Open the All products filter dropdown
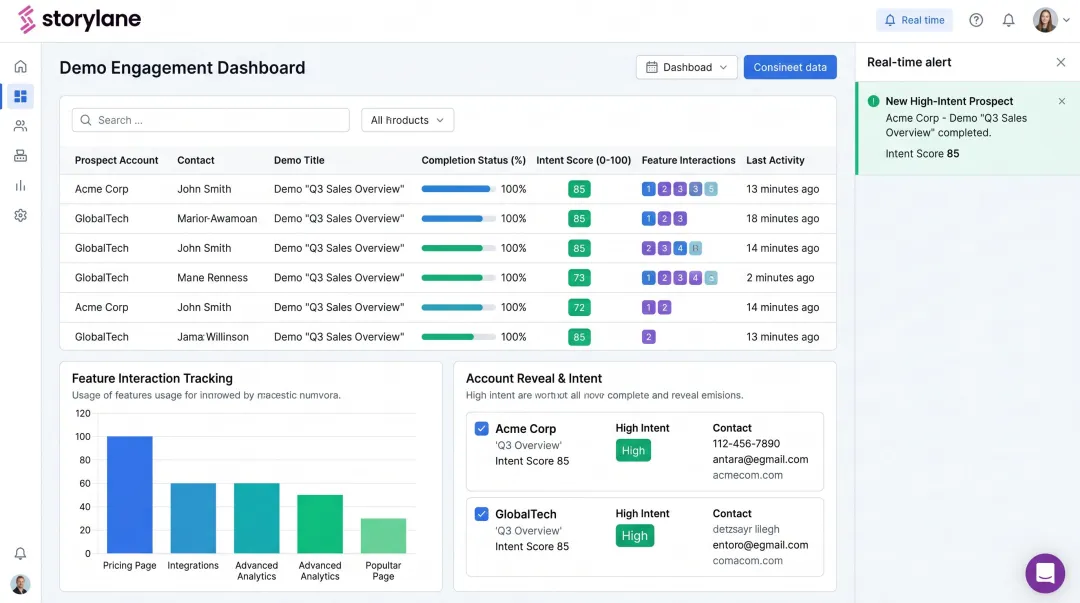The image size is (1080, 603). tap(407, 120)
